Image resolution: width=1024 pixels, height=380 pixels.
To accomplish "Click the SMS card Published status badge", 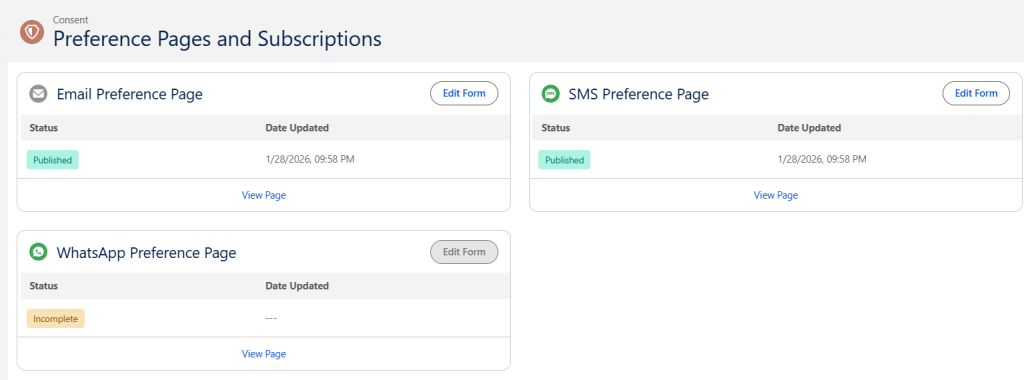I will (x=564, y=160).
